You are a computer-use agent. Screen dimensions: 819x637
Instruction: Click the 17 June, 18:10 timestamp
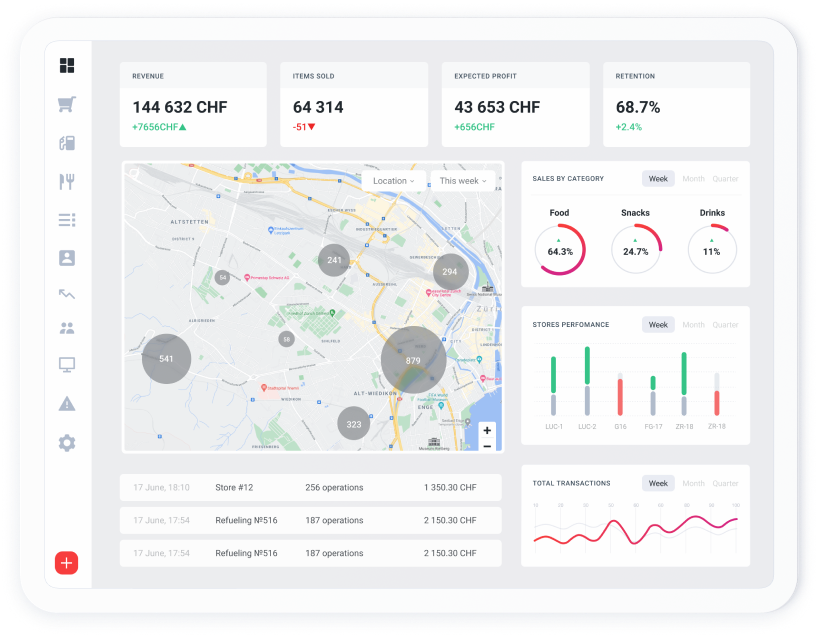161,488
